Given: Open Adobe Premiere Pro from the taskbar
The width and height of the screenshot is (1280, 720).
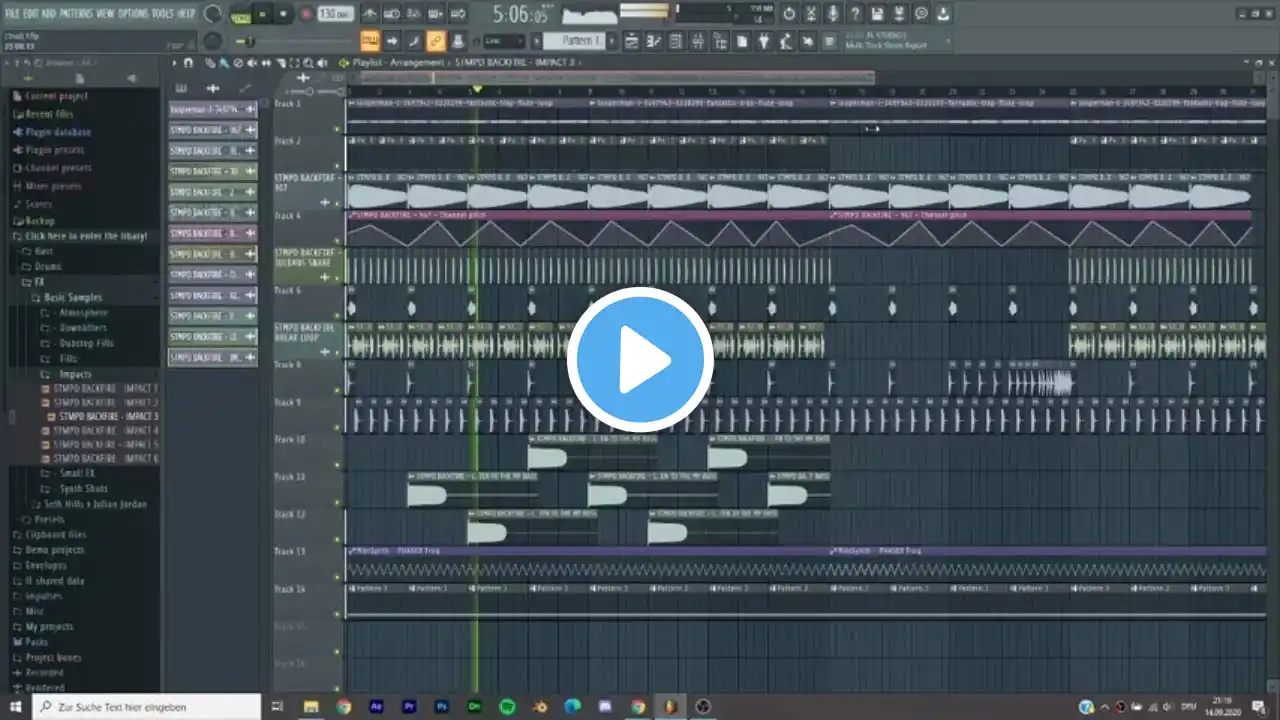Looking at the screenshot, I should click(x=409, y=707).
